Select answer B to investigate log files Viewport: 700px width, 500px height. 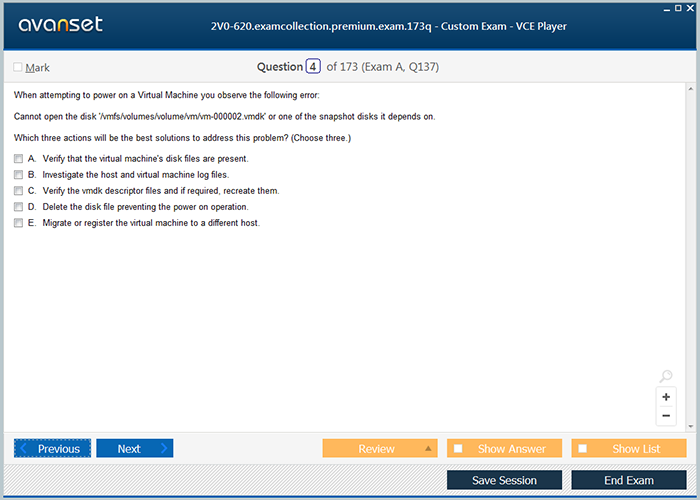coord(18,175)
